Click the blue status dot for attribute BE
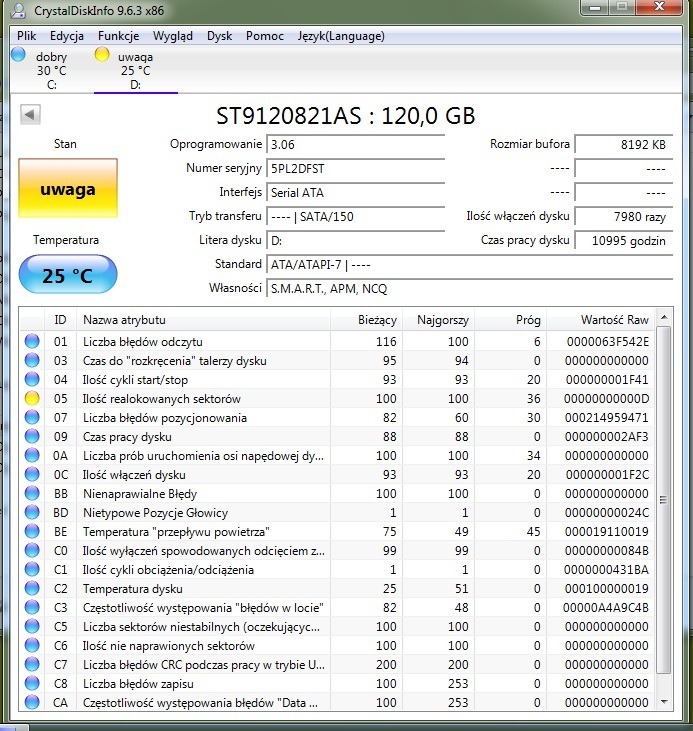The height and width of the screenshot is (731, 693). coord(33,532)
